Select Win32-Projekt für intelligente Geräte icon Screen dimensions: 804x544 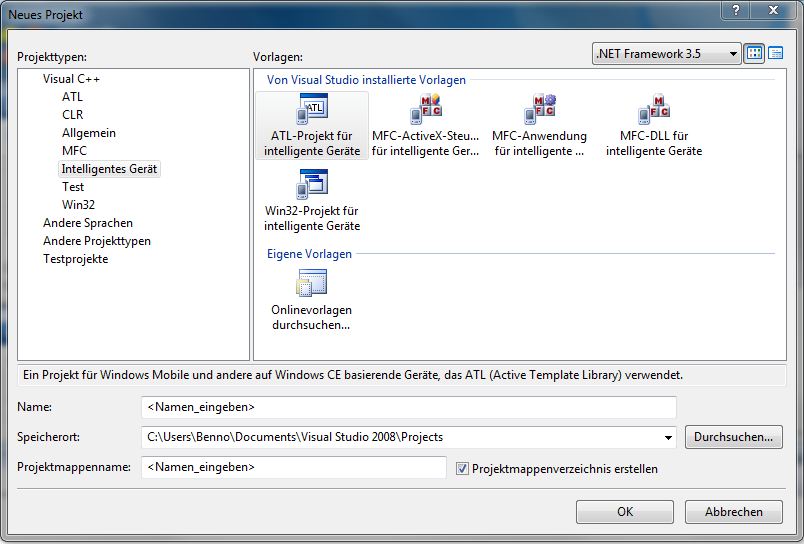(312, 184)
